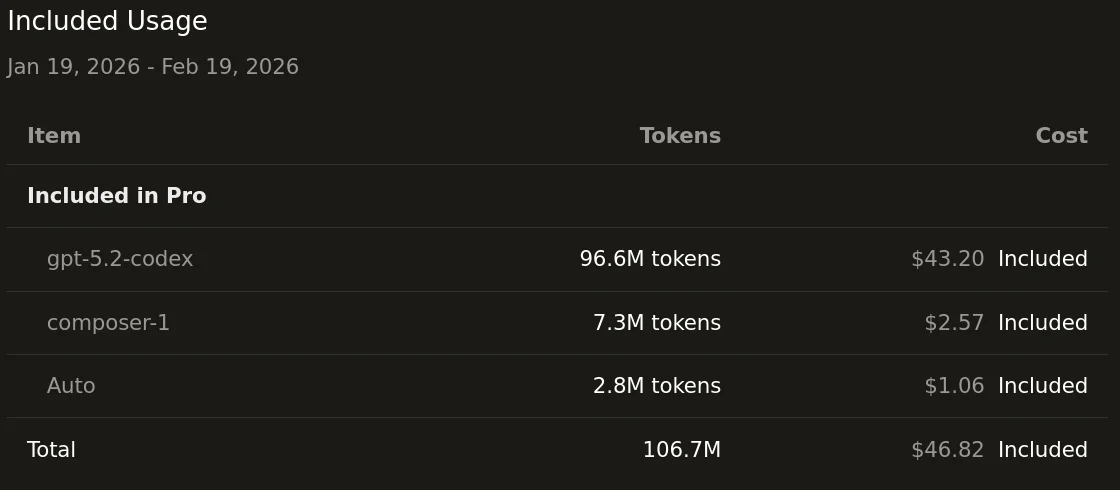Click the Cost column header

1061,136
